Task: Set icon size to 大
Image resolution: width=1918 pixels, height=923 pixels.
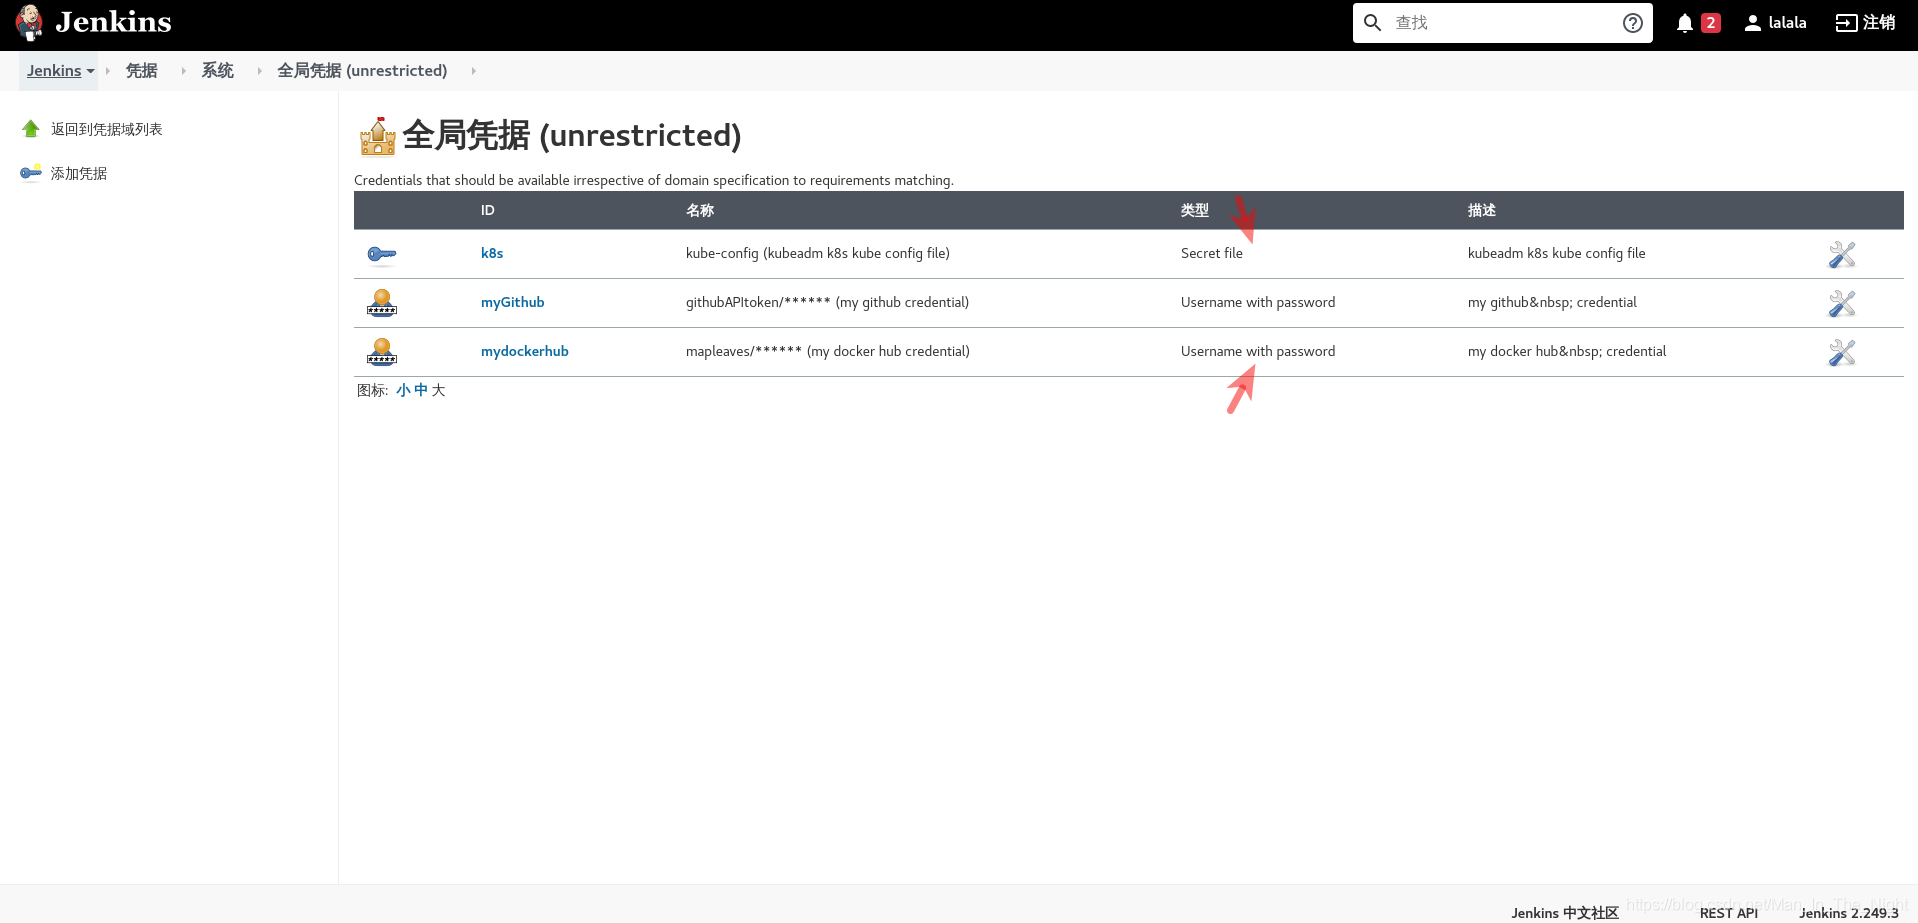Action: pyautogui.click(x=439, y=390)
